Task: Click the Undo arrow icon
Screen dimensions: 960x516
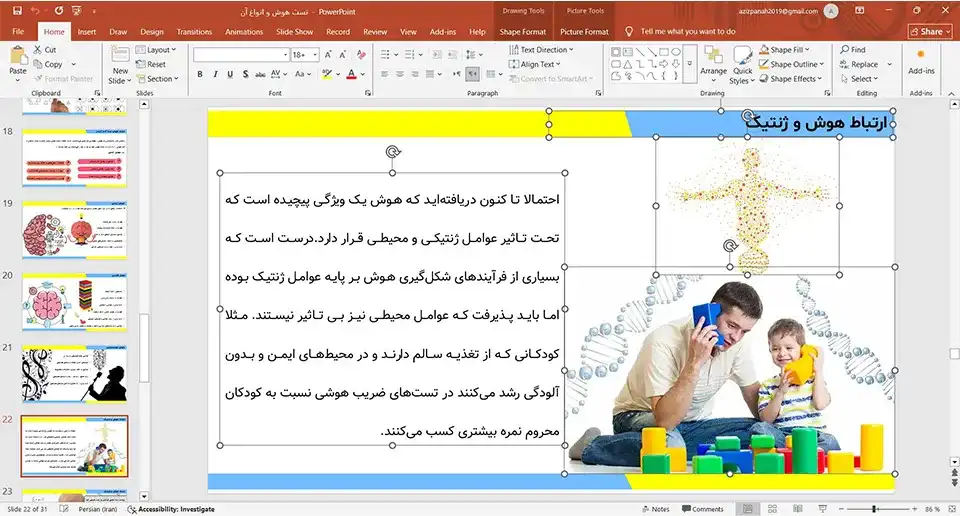Action: tap(35, 11)
